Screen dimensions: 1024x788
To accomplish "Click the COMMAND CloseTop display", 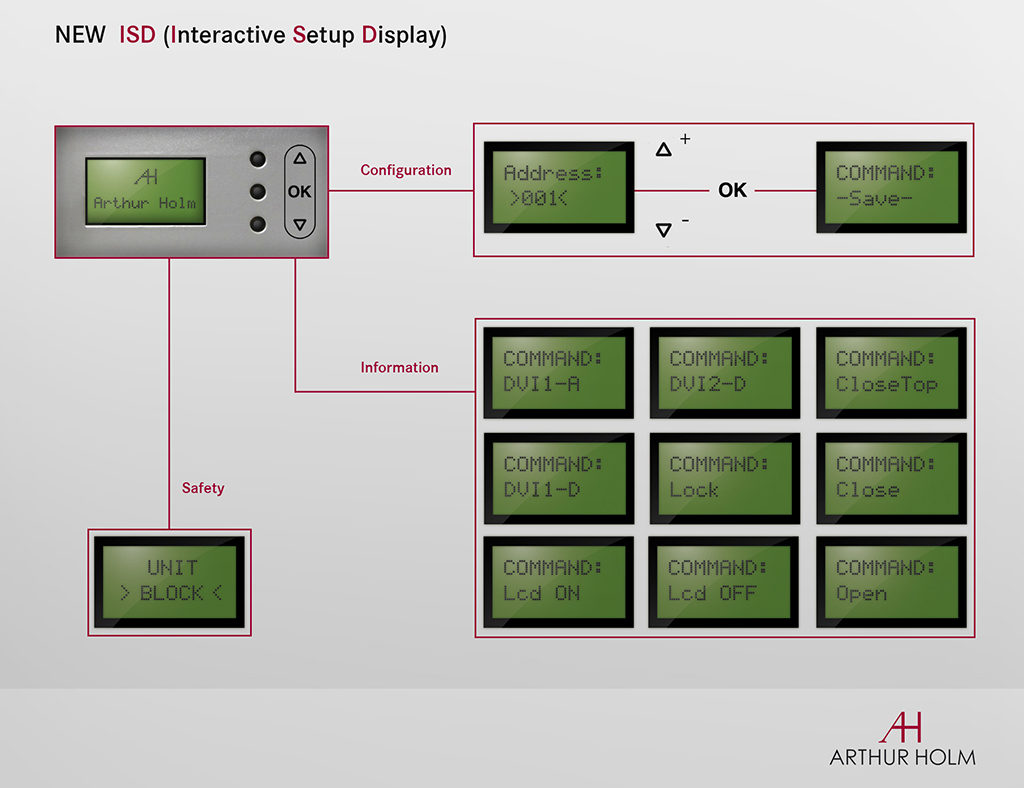I will tap(891, 372).
